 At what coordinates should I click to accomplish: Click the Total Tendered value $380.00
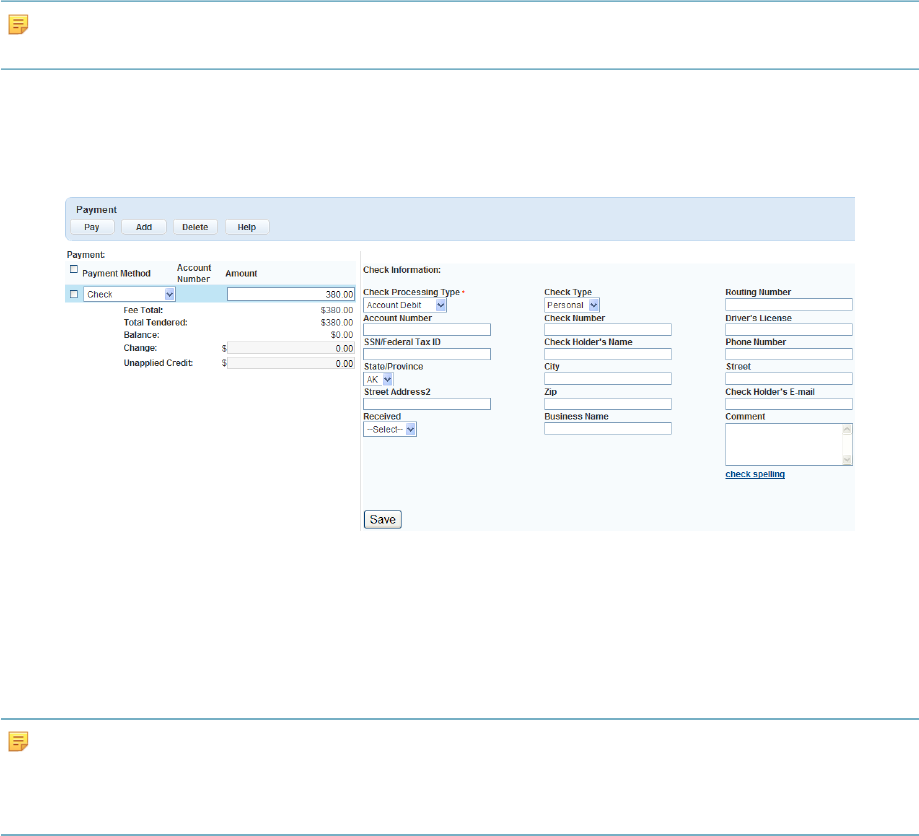coord(336,322)
